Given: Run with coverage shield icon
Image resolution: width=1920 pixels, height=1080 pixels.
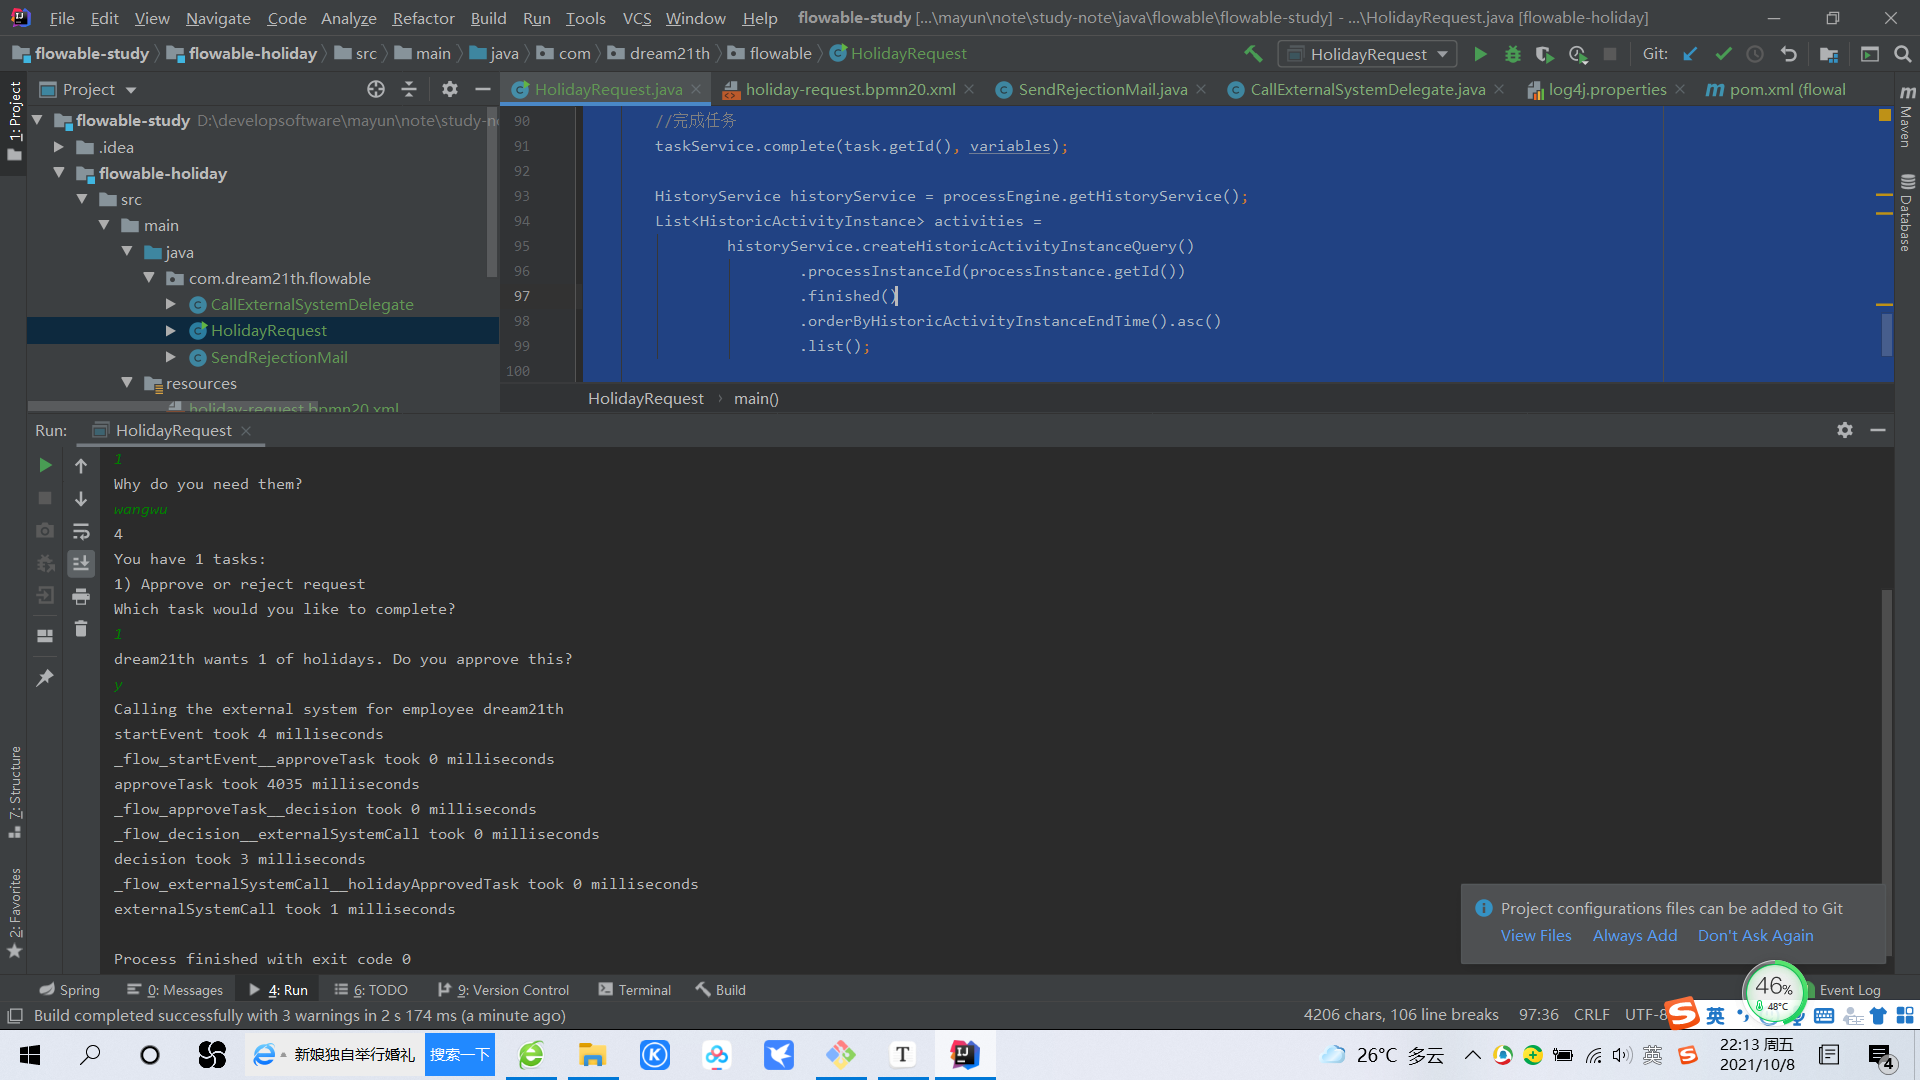Looking at the screenshot, I should (1544, 54).
